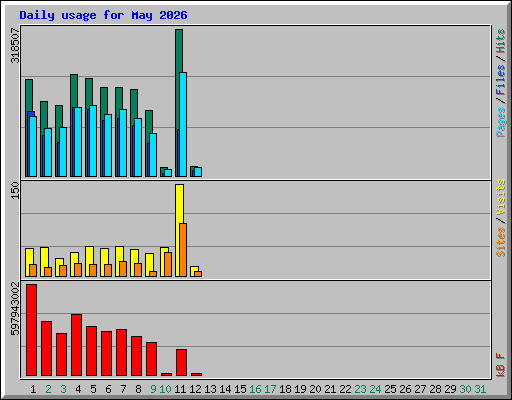Select day 30 on the x-axis
This screenshot has width=512, height=400.
pyautogui.click(x=465, y=389)
